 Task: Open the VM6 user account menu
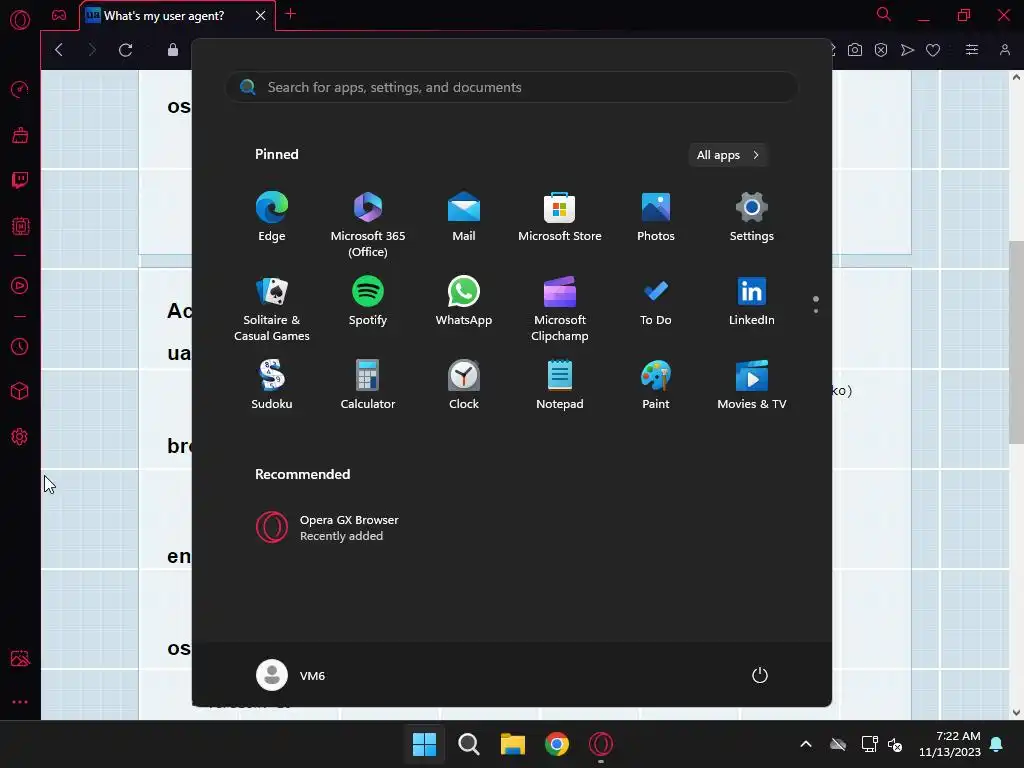click(291, 675)
